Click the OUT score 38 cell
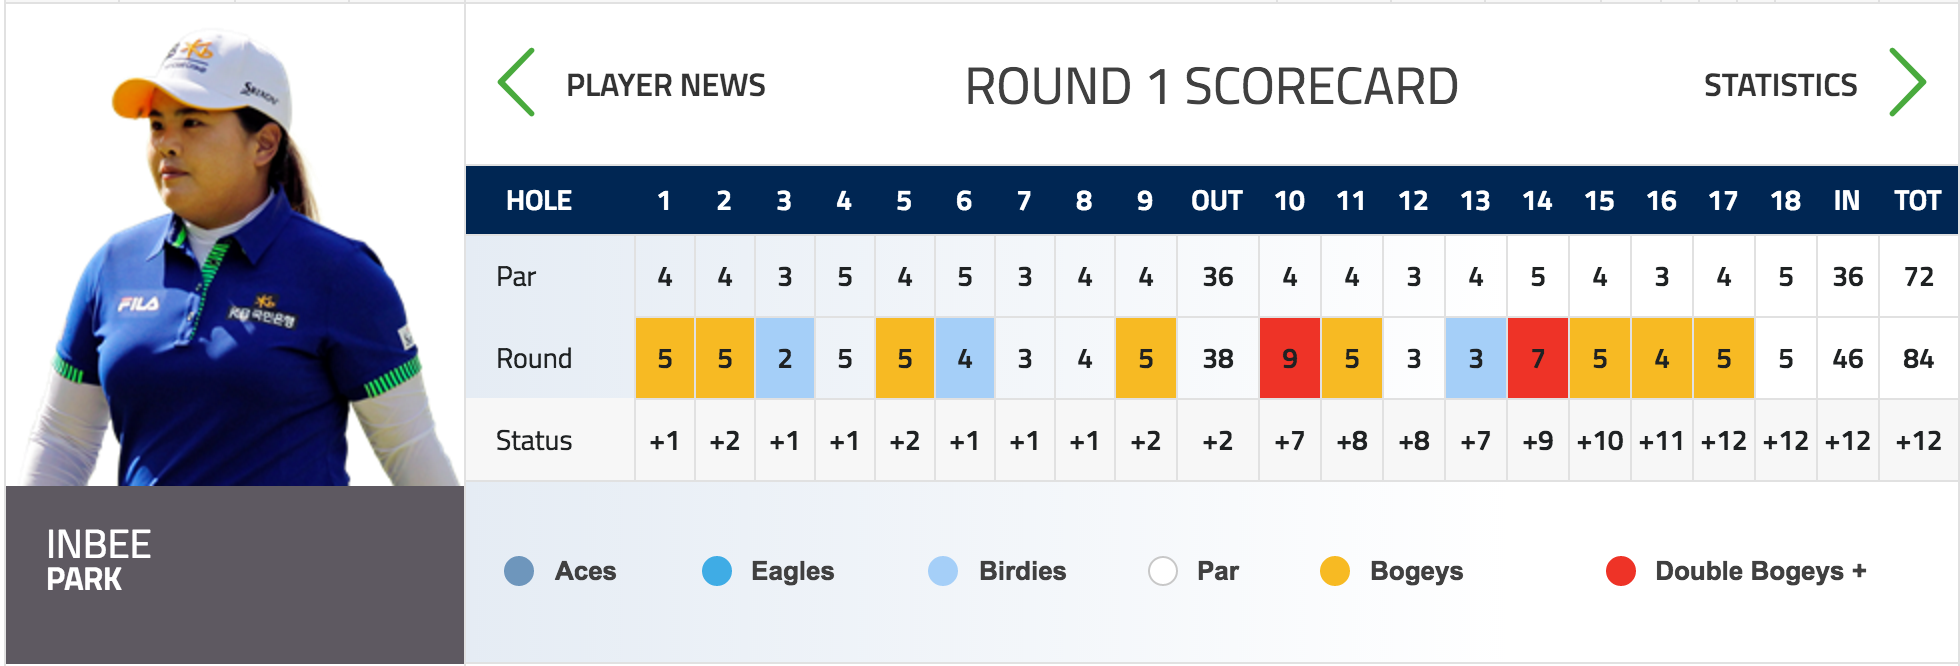 [x=1217, y=358]
